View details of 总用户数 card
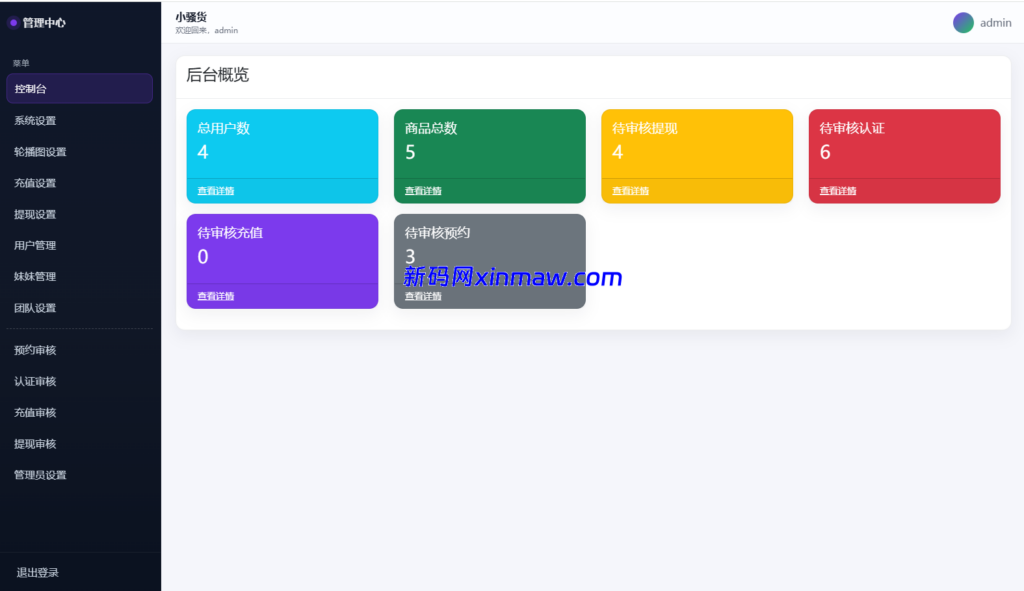1024x591 pixels. pyautogui.click(x=216, y=191)
